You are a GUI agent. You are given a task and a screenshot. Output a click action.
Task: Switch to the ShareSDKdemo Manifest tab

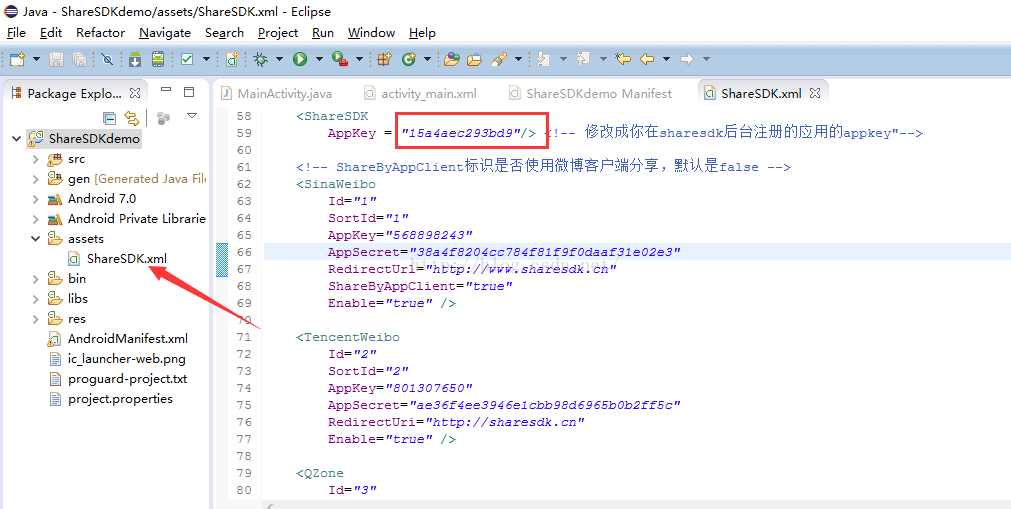tap(591, 94)
